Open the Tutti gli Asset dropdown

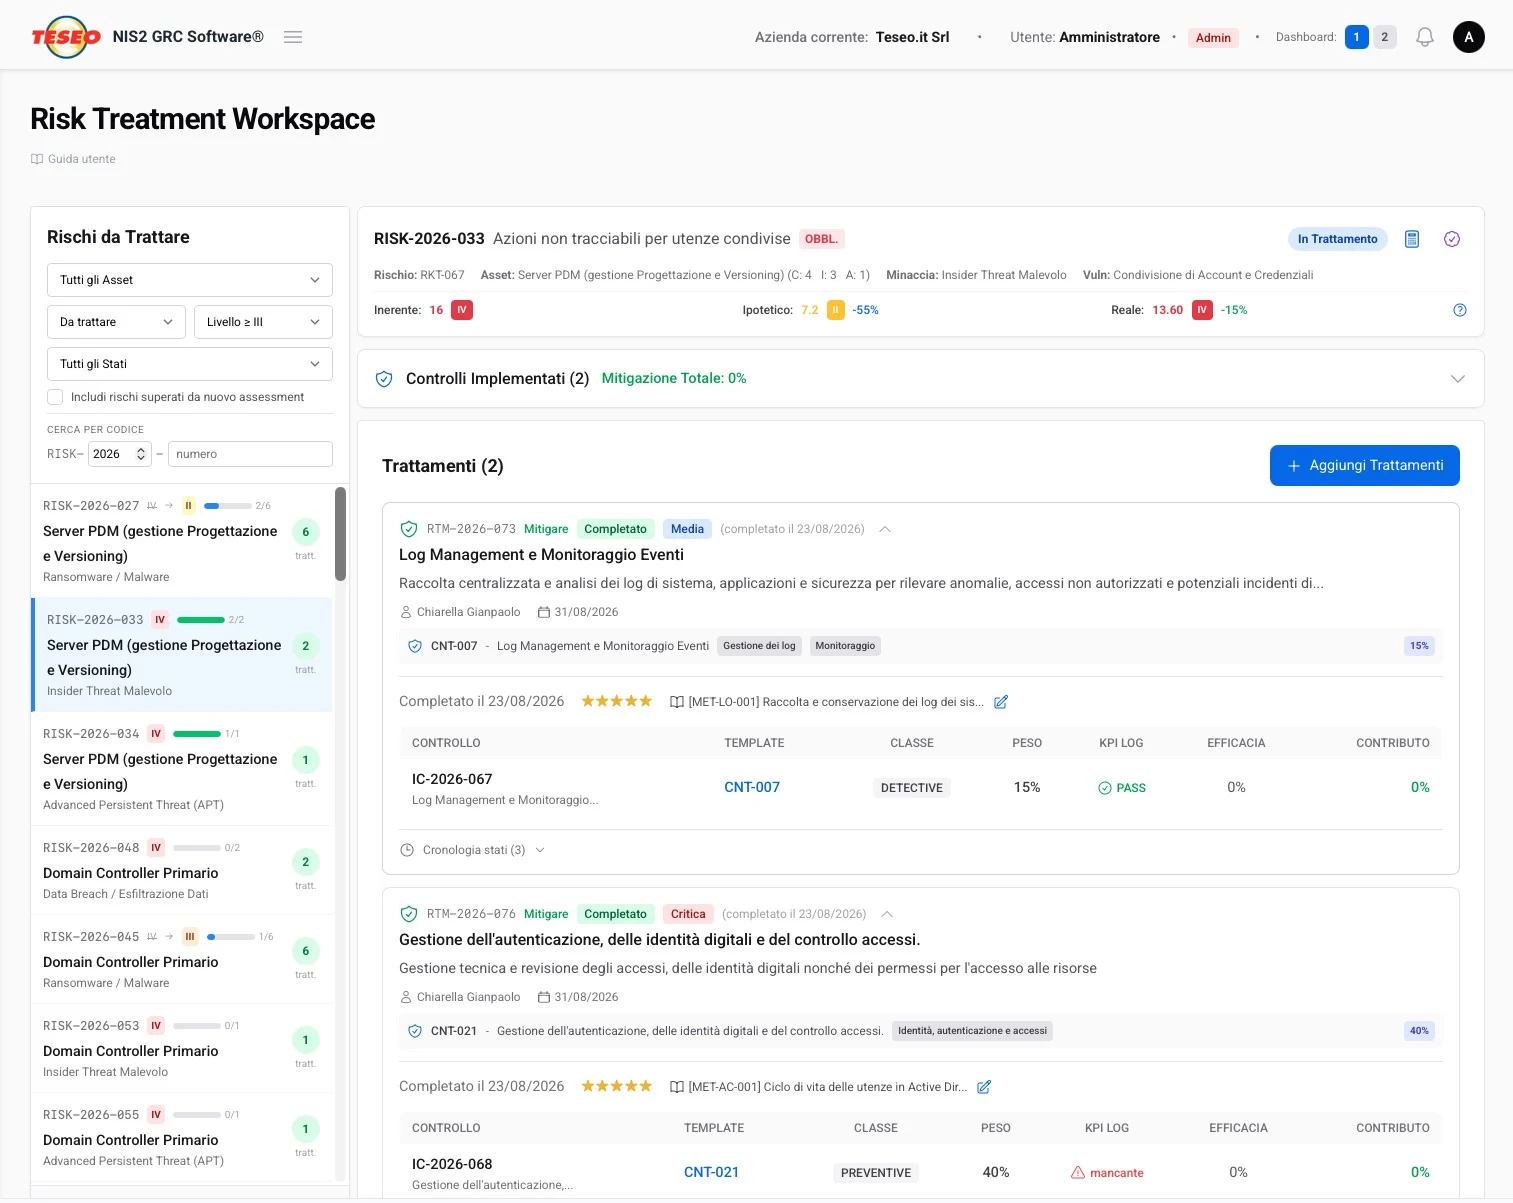tap(190, 280)
